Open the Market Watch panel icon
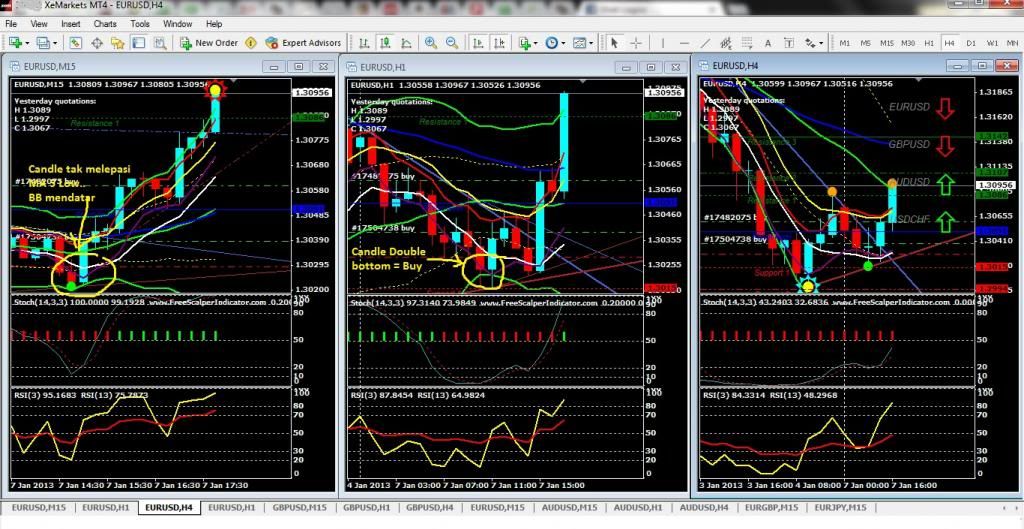 [x=73, y=43]
